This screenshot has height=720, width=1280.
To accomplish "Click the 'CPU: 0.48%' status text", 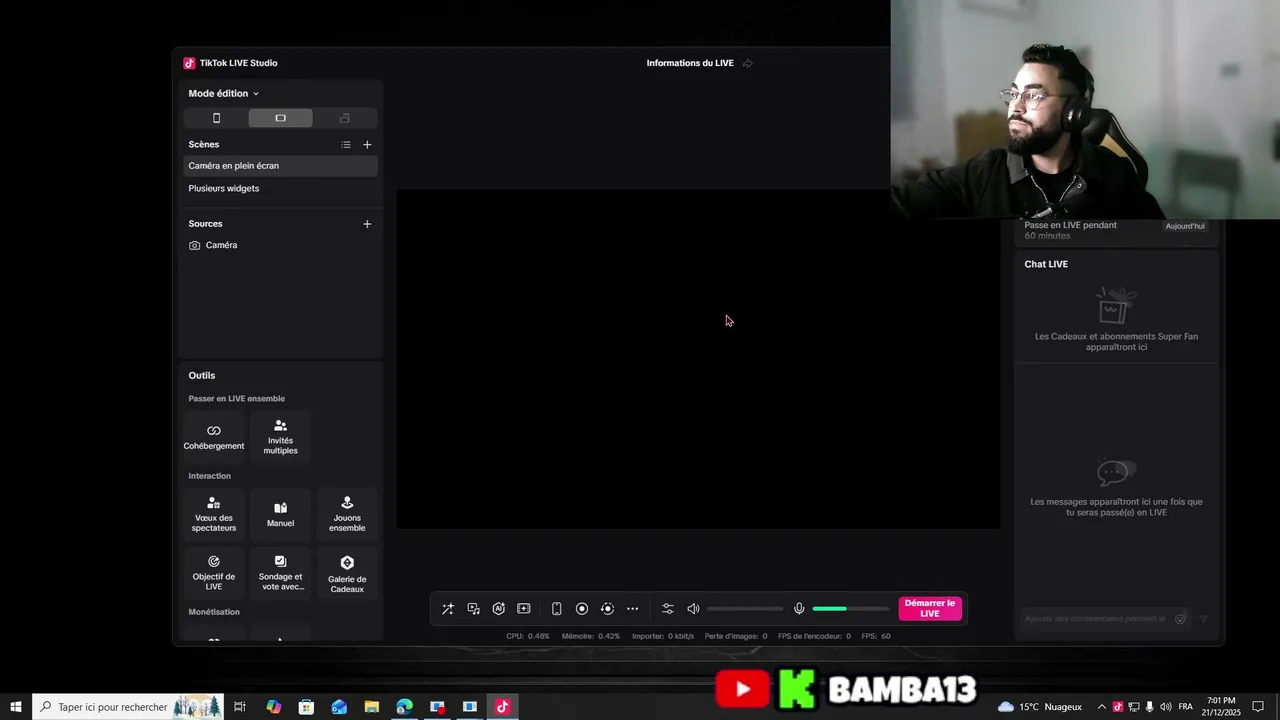I will [528, 636].
